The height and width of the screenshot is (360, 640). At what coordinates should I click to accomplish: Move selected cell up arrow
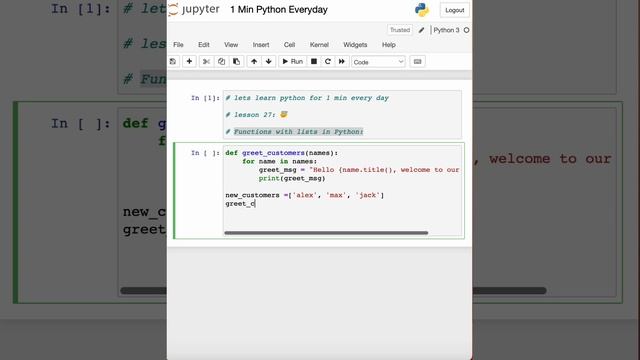pyautogui.click(x=254, y=62)
